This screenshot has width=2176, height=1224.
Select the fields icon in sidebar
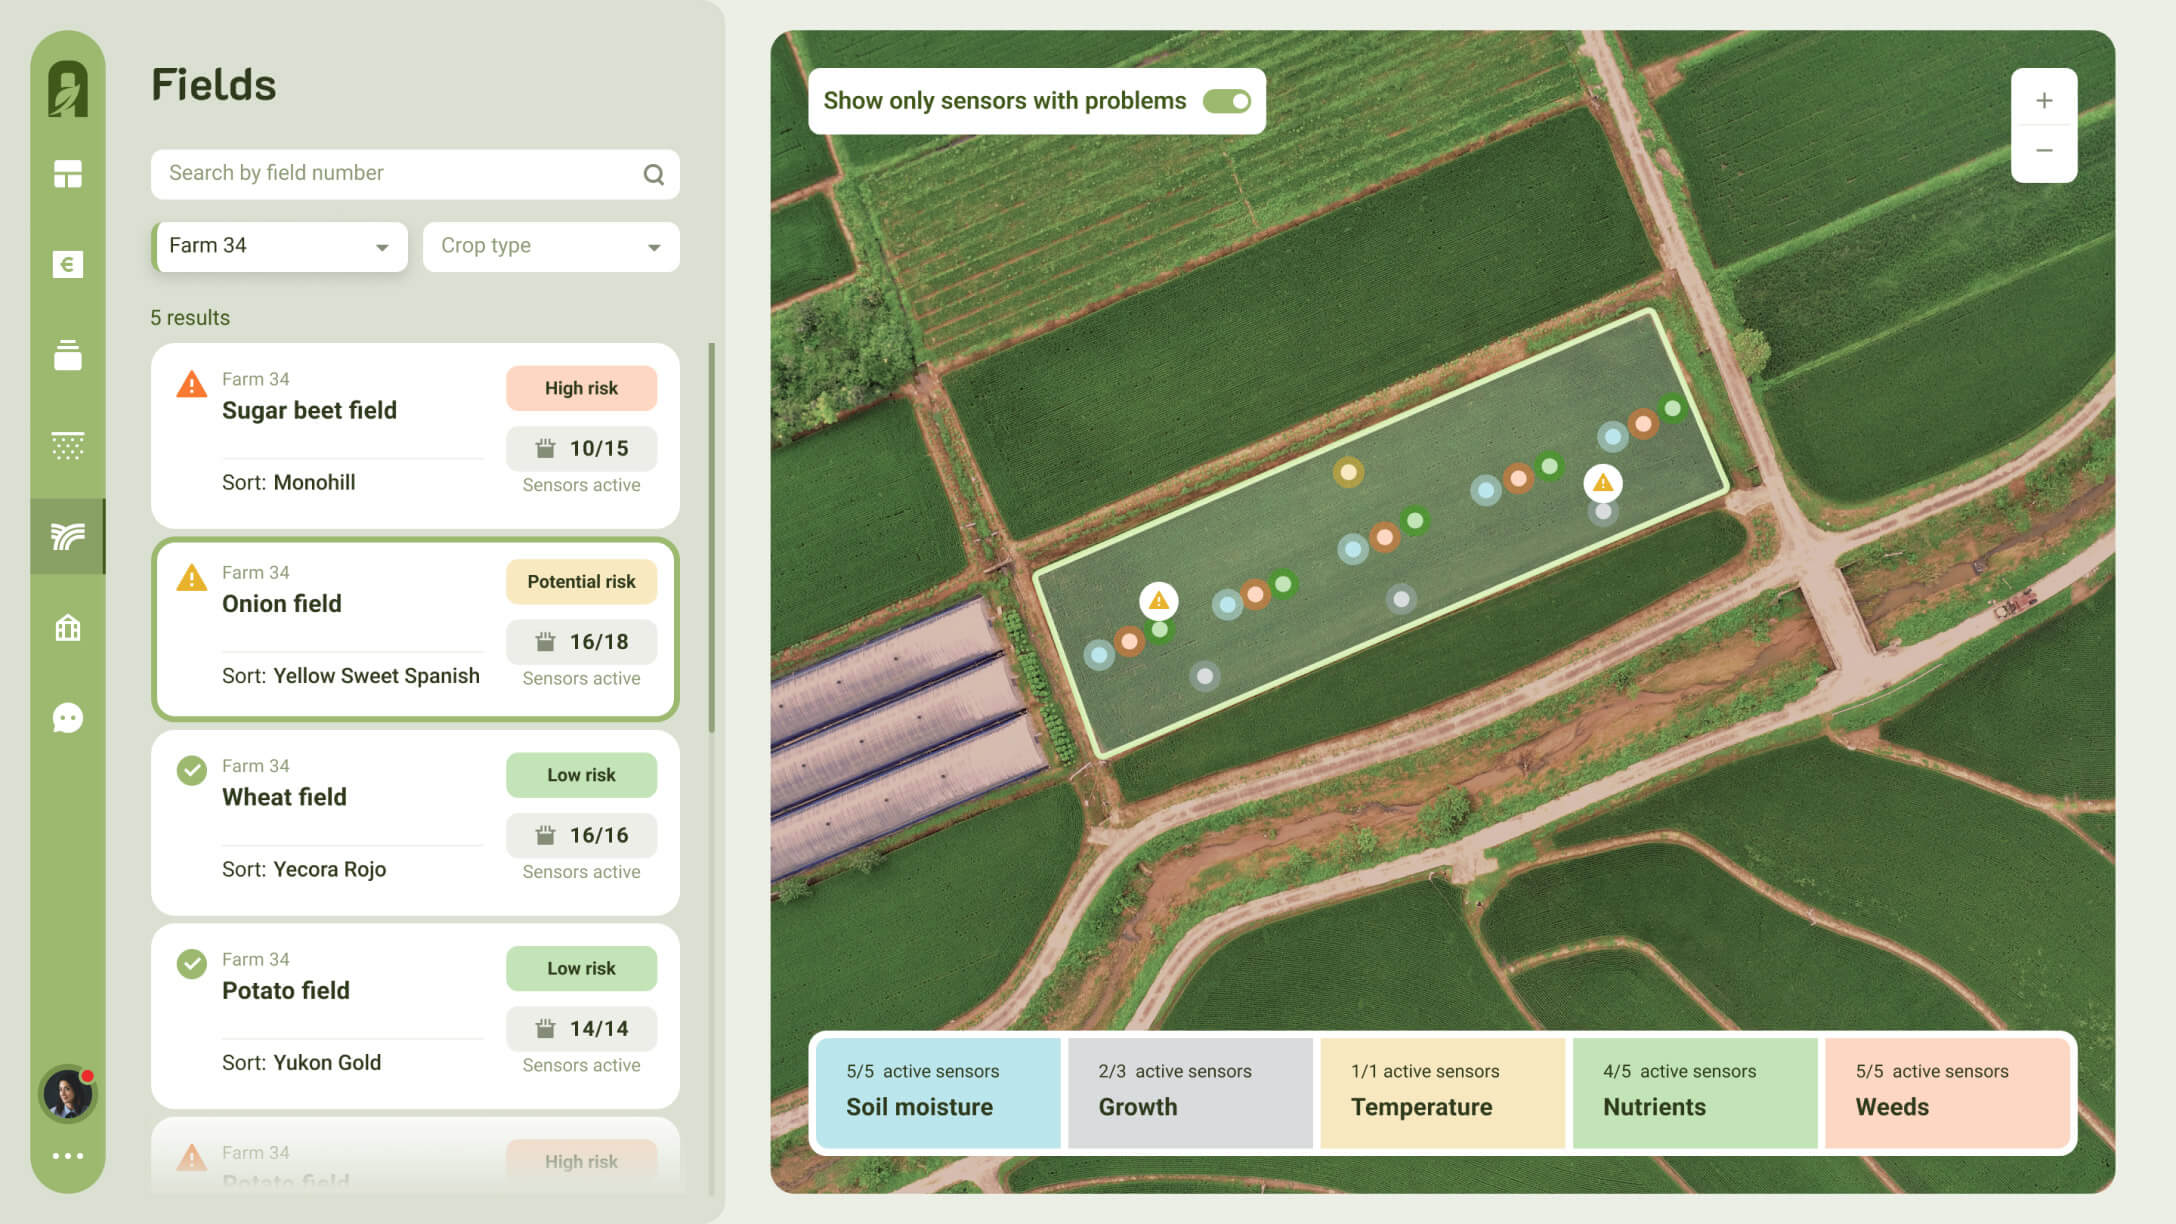pos(67,536)
